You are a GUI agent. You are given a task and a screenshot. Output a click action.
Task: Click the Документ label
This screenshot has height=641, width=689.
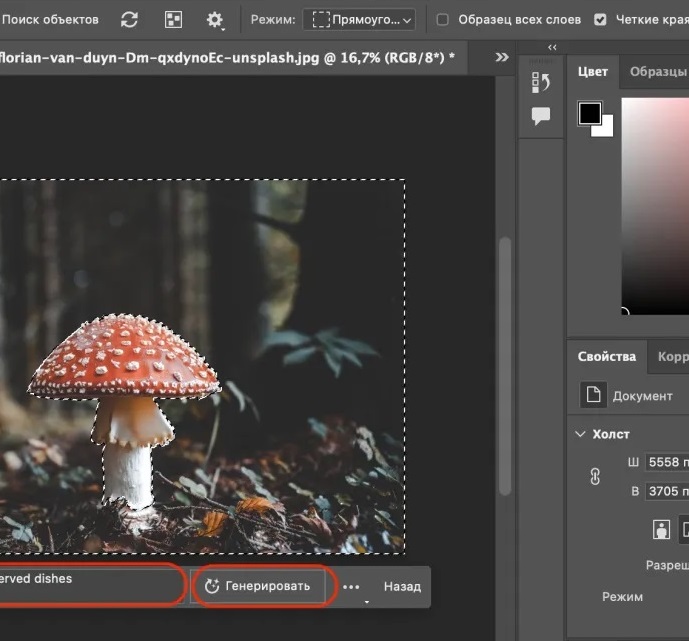coord(642,396)
